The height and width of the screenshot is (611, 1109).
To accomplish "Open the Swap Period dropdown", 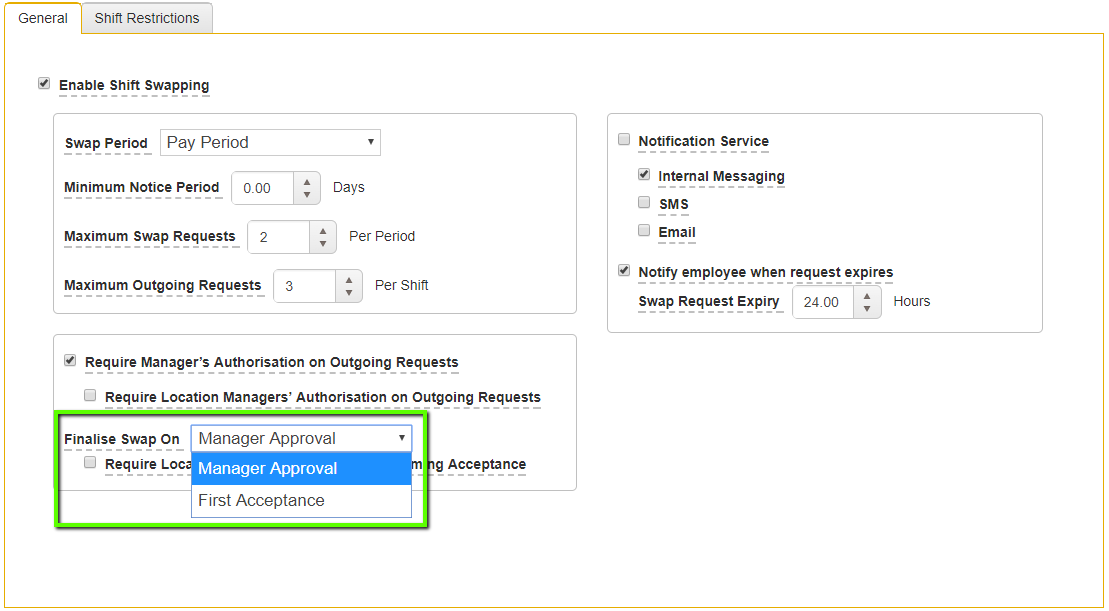I will pyautogui.click(x=270, y=142).
